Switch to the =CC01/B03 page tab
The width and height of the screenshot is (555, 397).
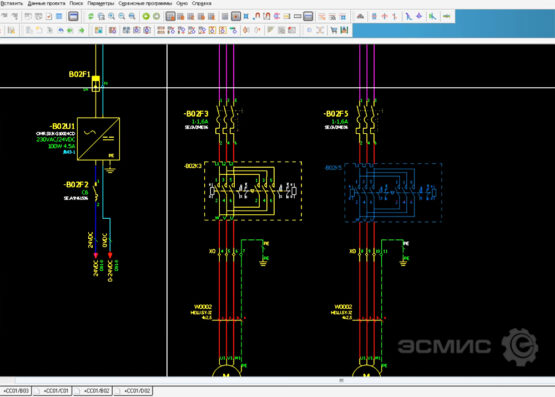16,391
